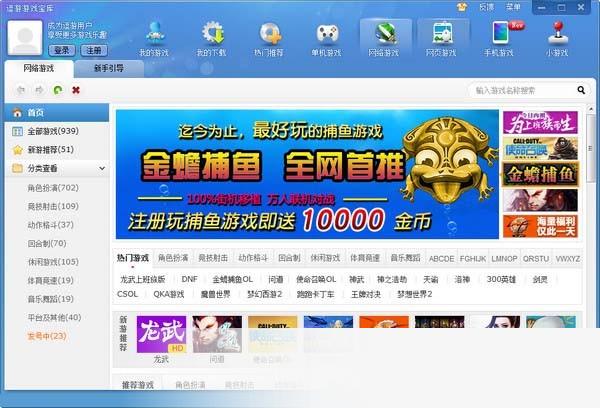The width and height of the screenshot is (600, 408).
Task: Click the 金蟾捕鱼 side banner thumbnail
Action: point(540,175)
